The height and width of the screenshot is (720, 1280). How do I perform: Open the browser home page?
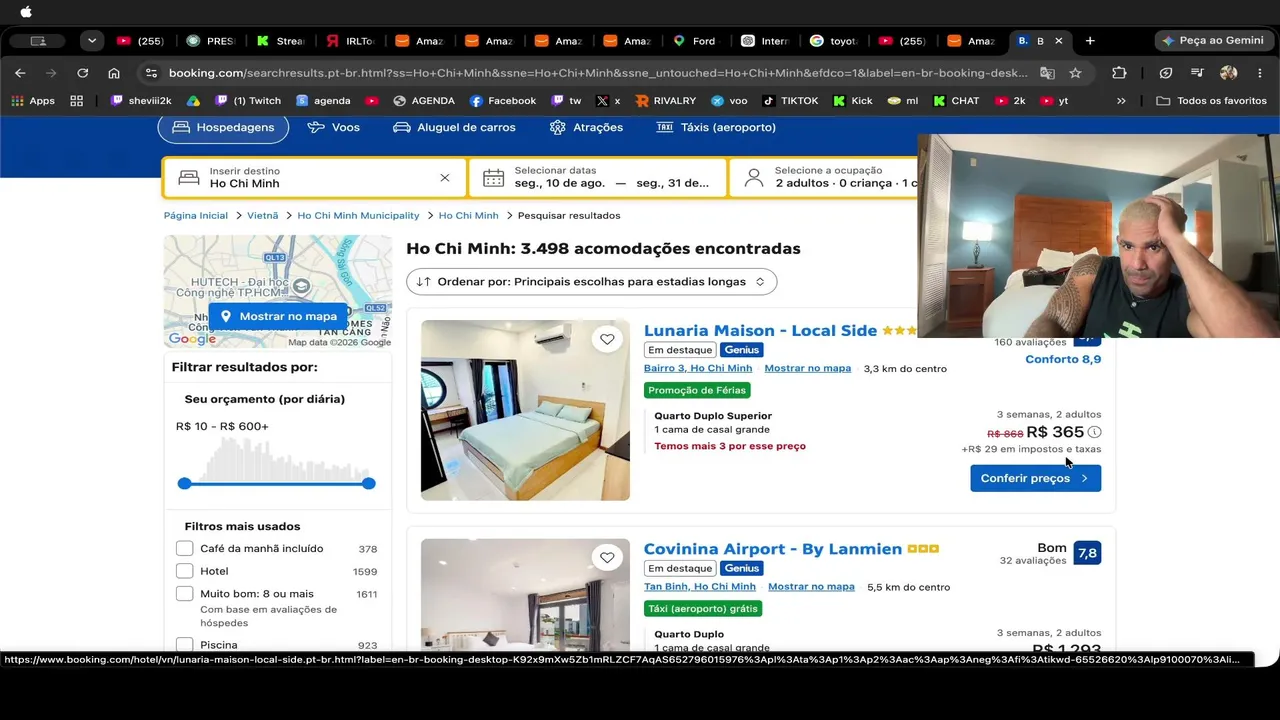coord(114,73)
